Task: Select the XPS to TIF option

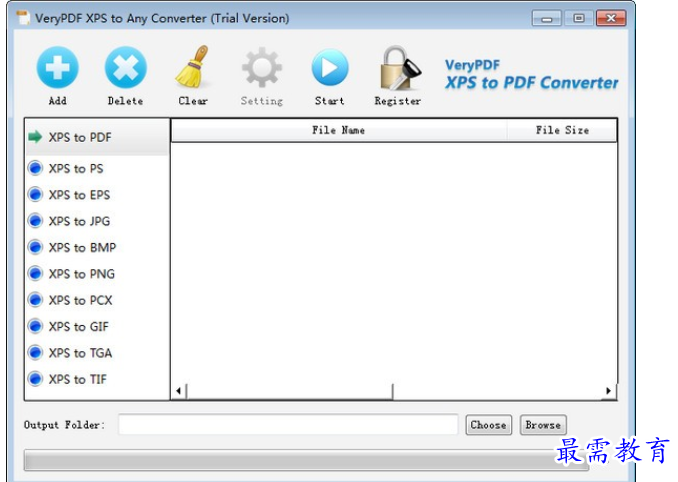Action: pyautogui.click(x=67, y=379)
